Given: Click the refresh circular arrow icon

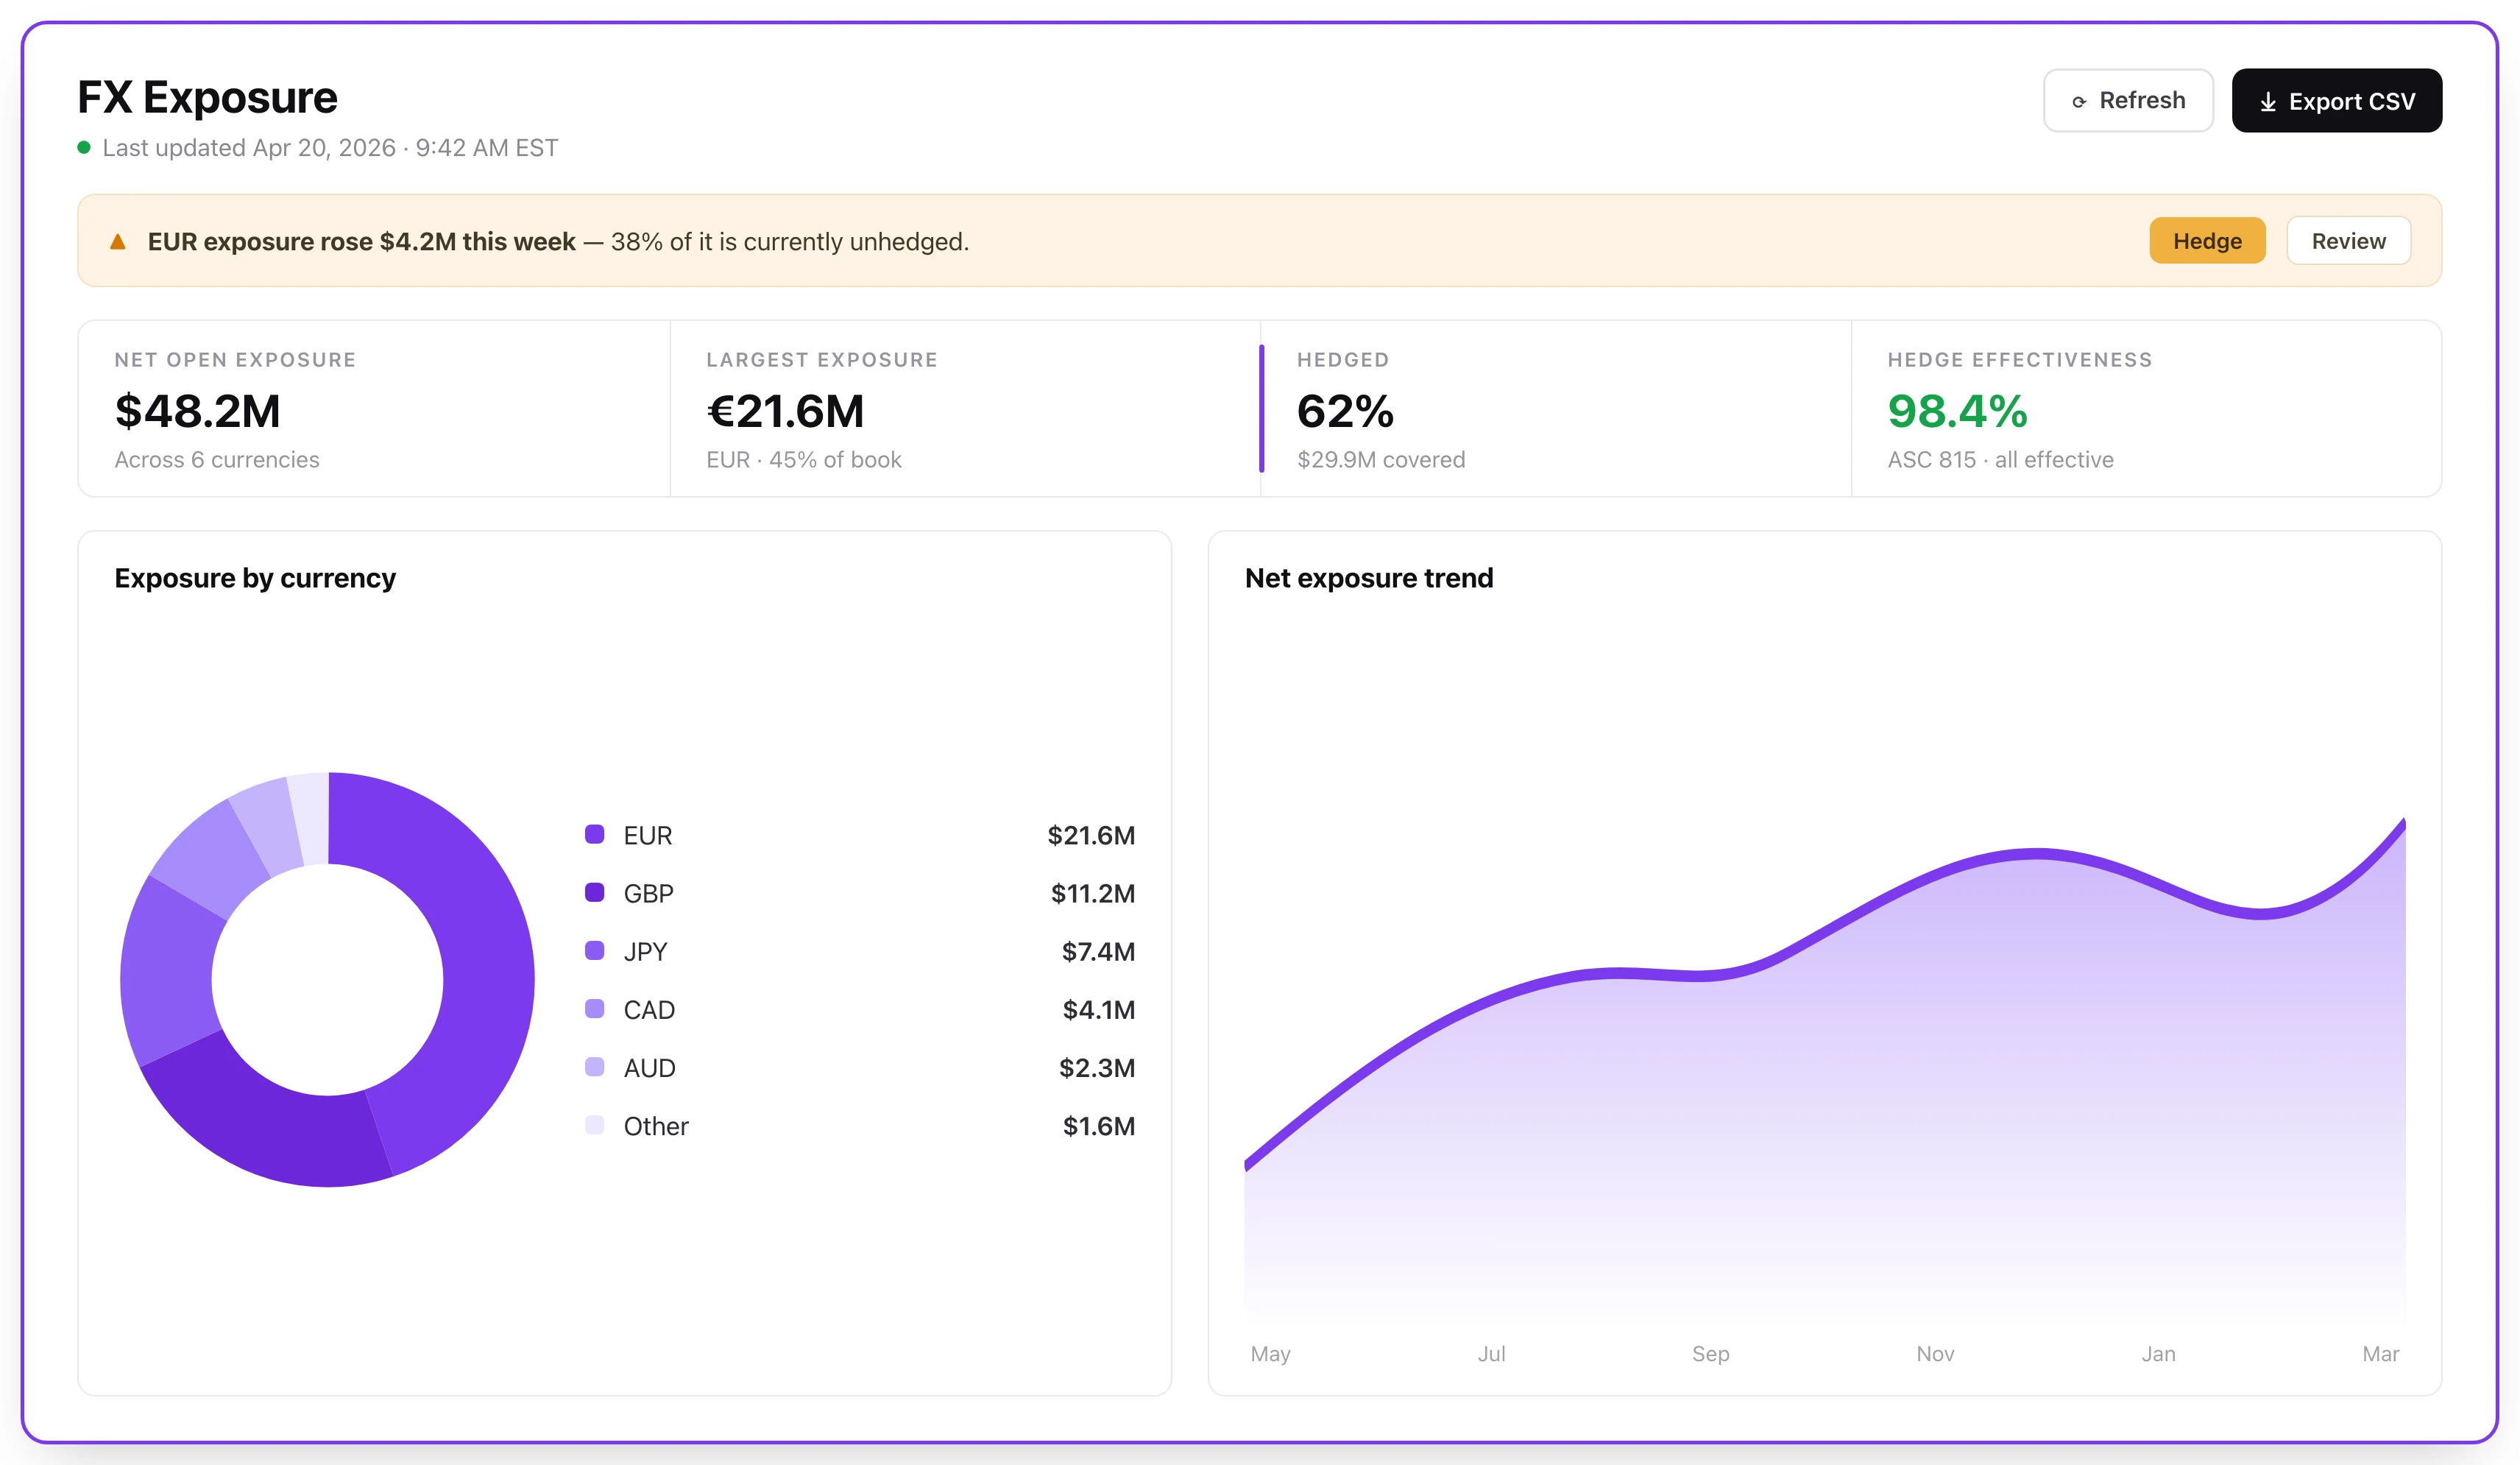Looking at the screenshot, I should (2079, 102).
